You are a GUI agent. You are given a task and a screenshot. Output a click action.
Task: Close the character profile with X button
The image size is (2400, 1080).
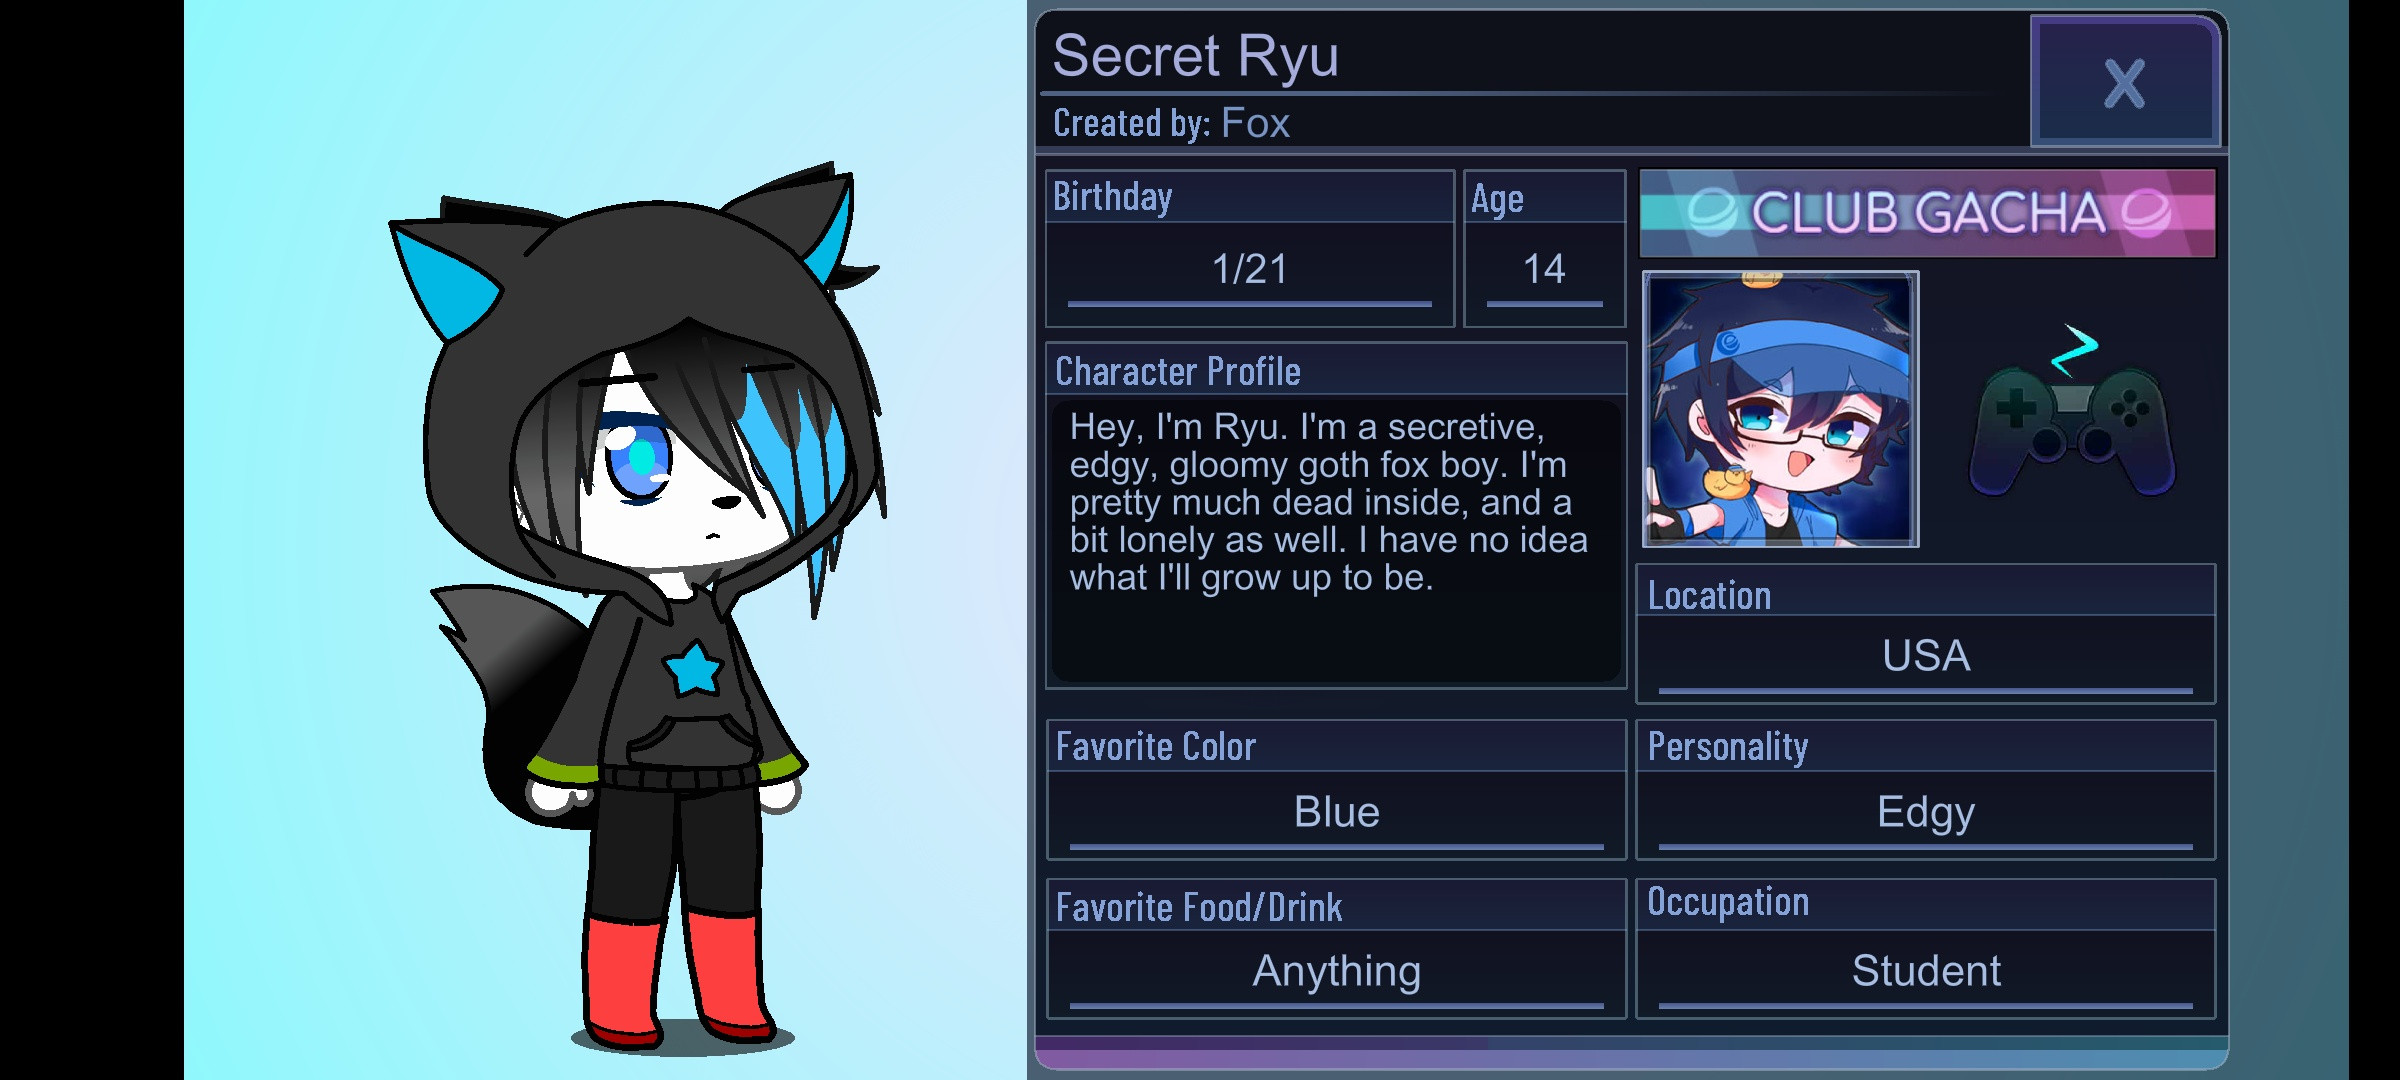(x=2125, y=82)
